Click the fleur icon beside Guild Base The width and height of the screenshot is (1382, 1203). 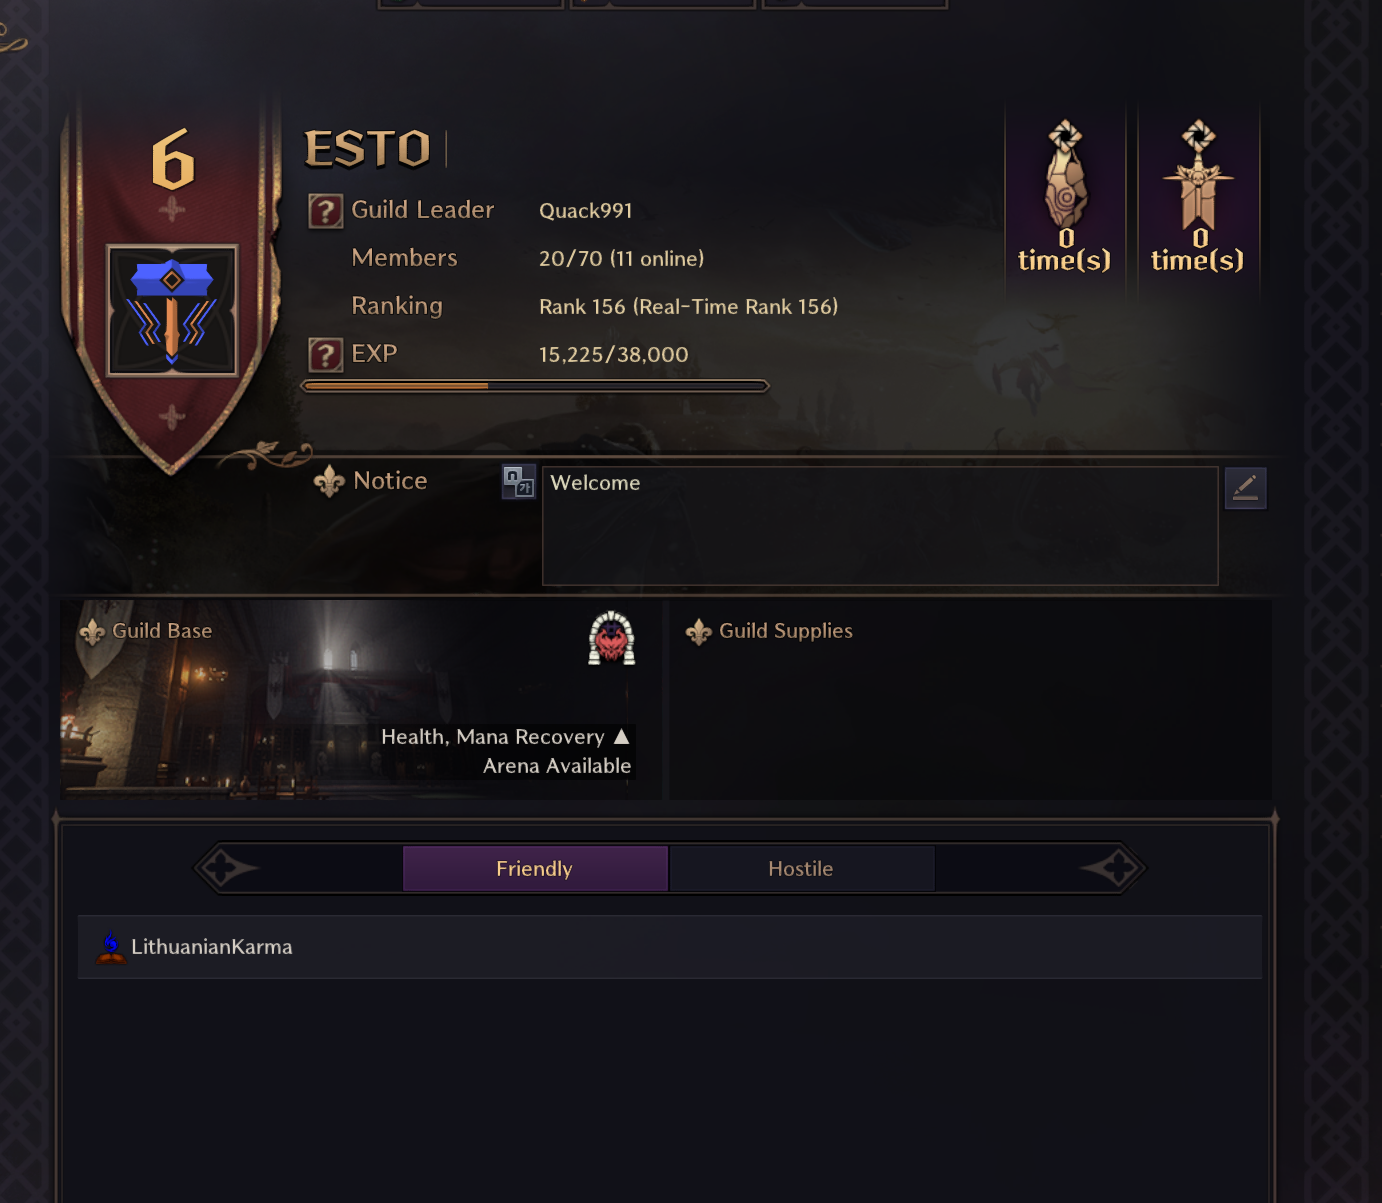click(92, 632)
